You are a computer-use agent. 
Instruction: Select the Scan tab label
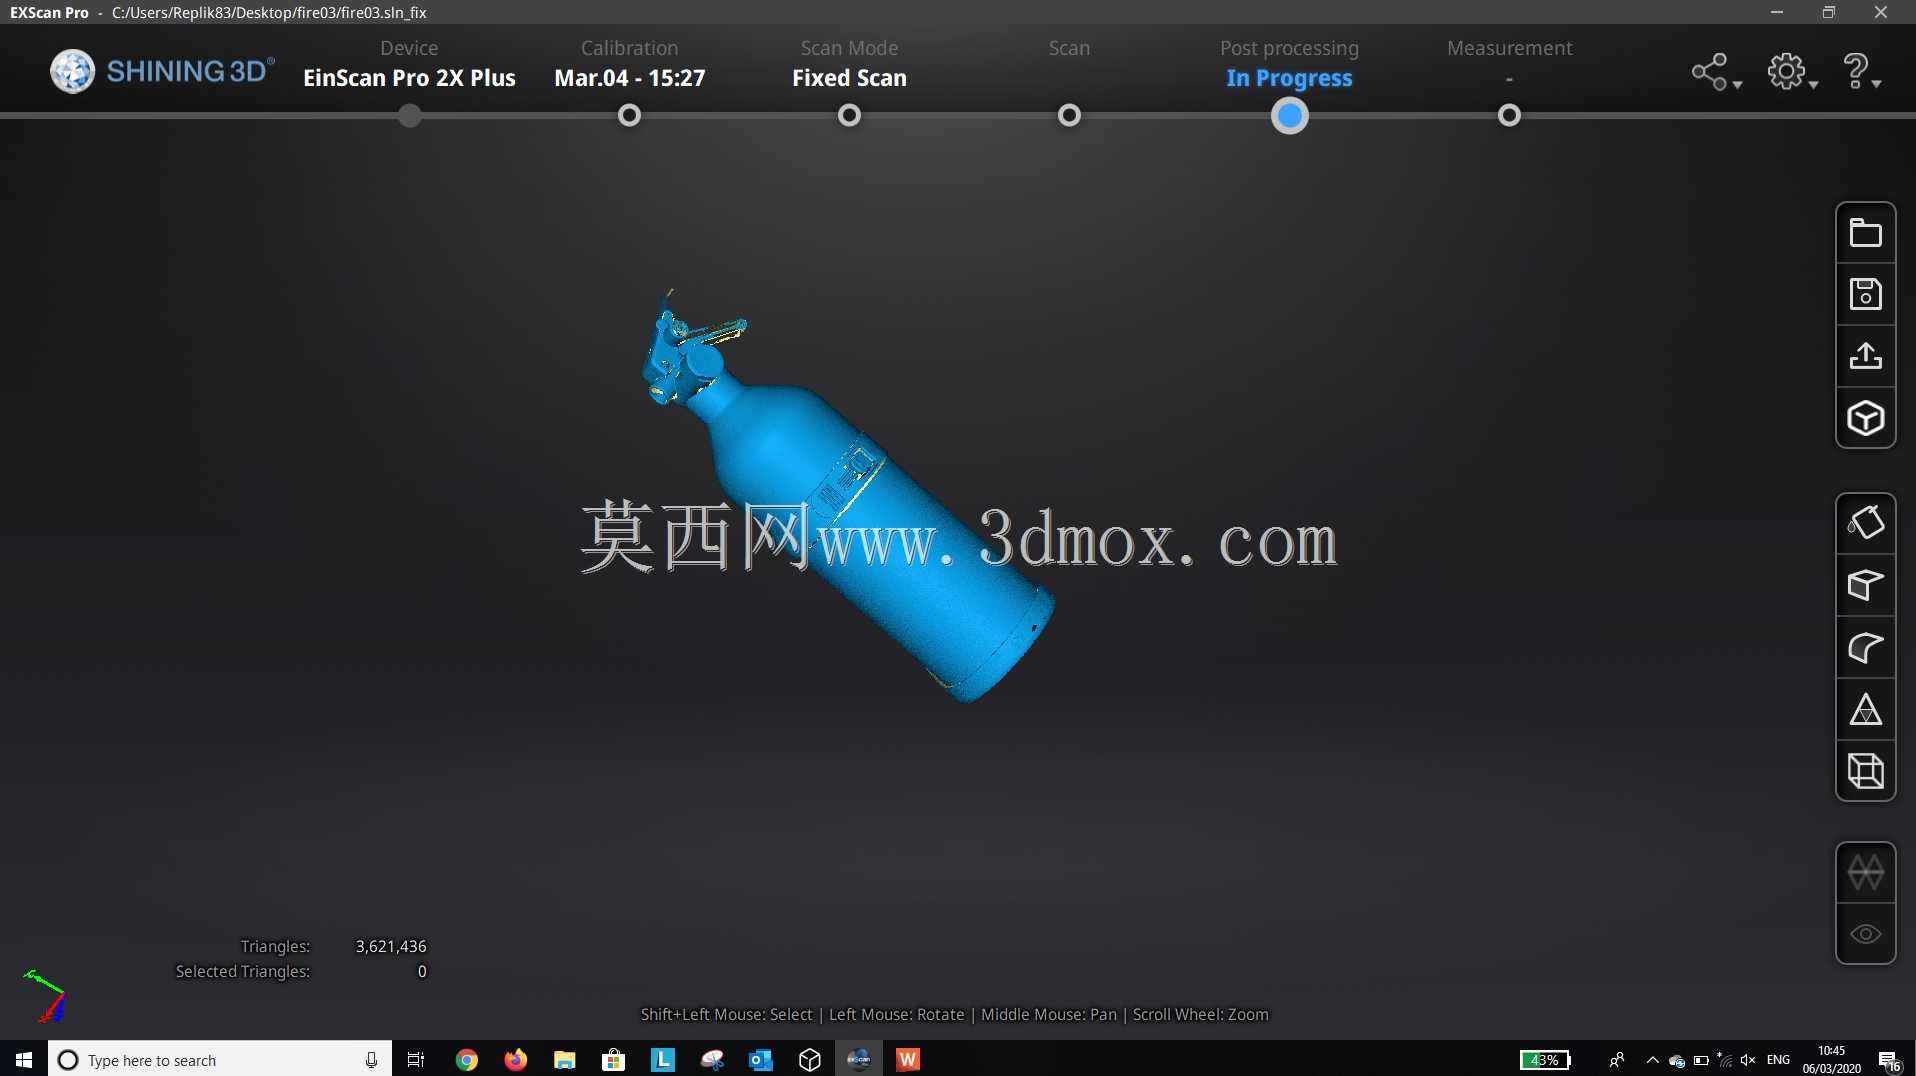click(x=1069, y=48)
